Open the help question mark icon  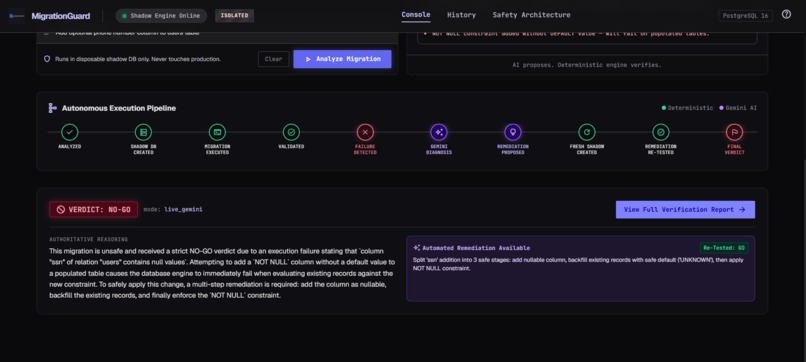tap(786, 14)
